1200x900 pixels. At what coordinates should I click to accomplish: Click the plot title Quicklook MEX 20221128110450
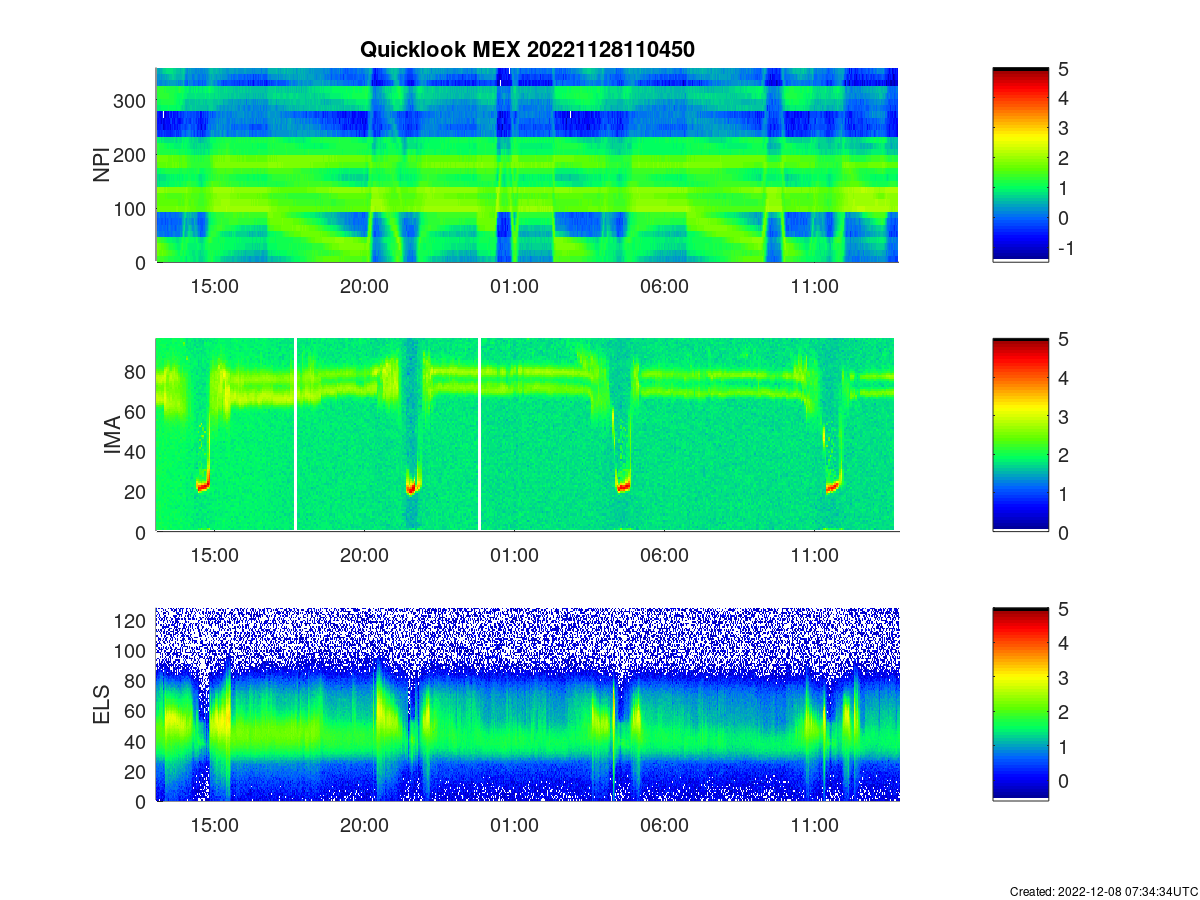(527, 49)
